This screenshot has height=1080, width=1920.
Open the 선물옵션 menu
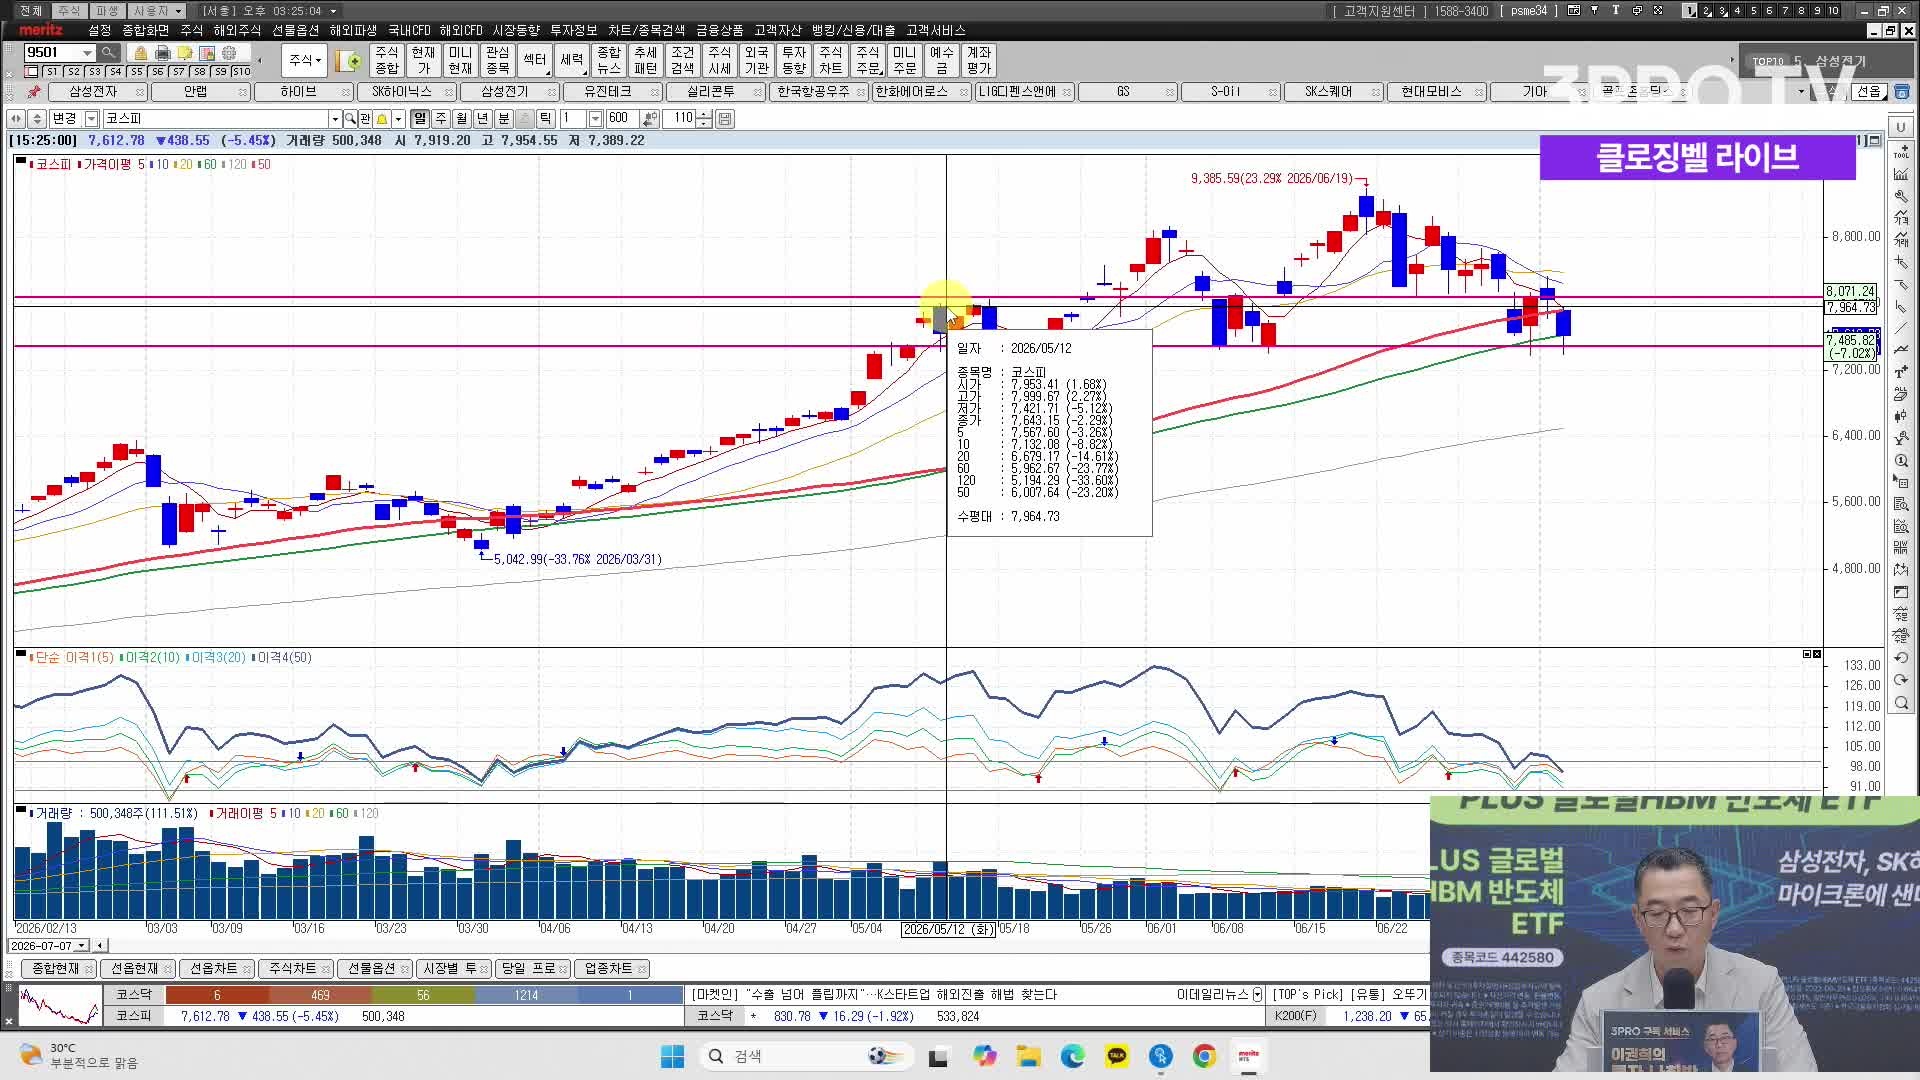295,30
